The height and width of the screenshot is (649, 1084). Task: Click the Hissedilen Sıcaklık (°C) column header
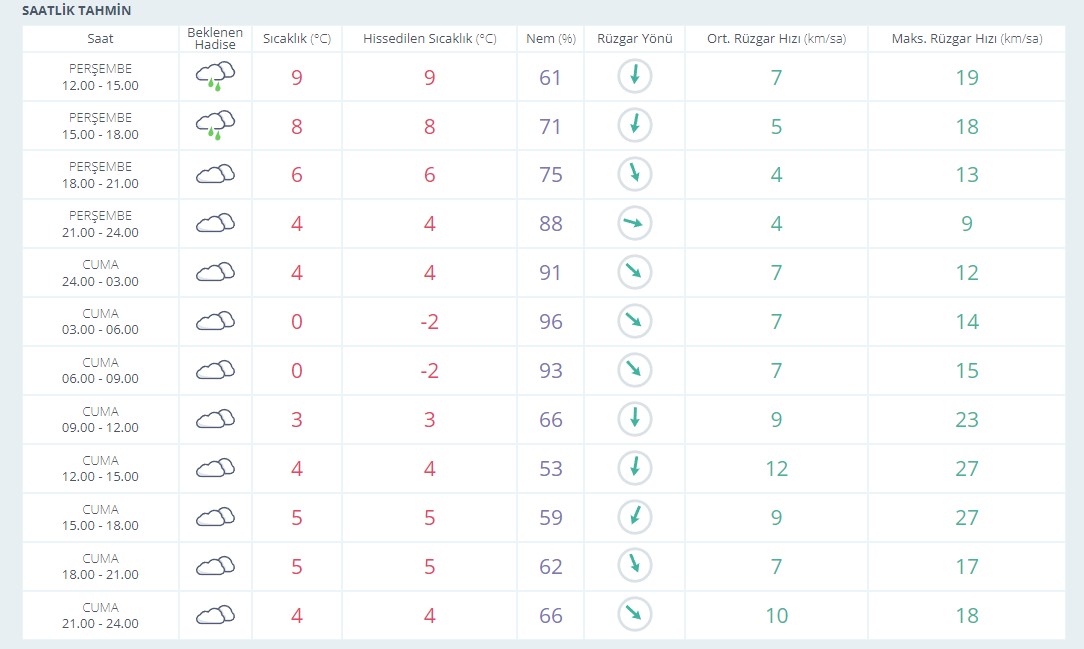pos(429,39)
